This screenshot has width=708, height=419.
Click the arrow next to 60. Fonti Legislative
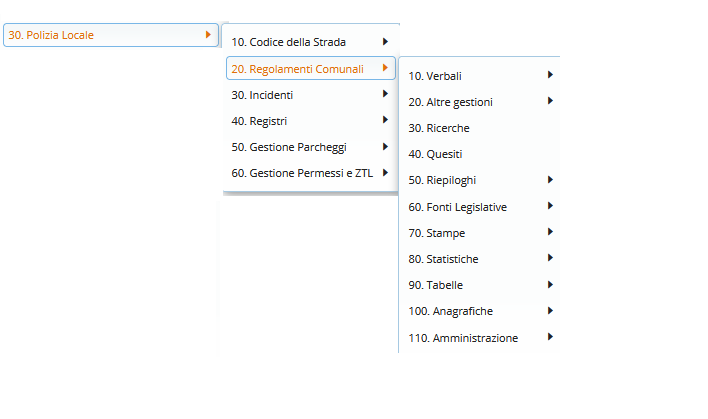550,206
